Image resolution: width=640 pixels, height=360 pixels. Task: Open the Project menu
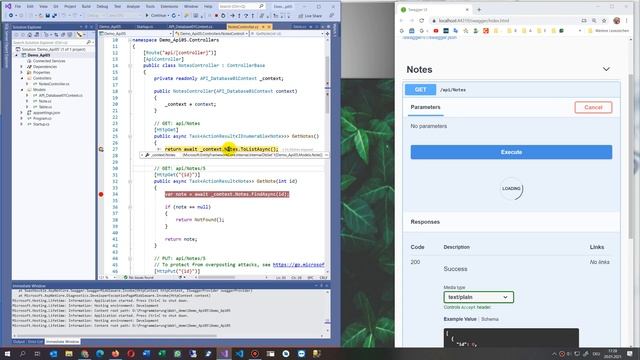(70, 7)
